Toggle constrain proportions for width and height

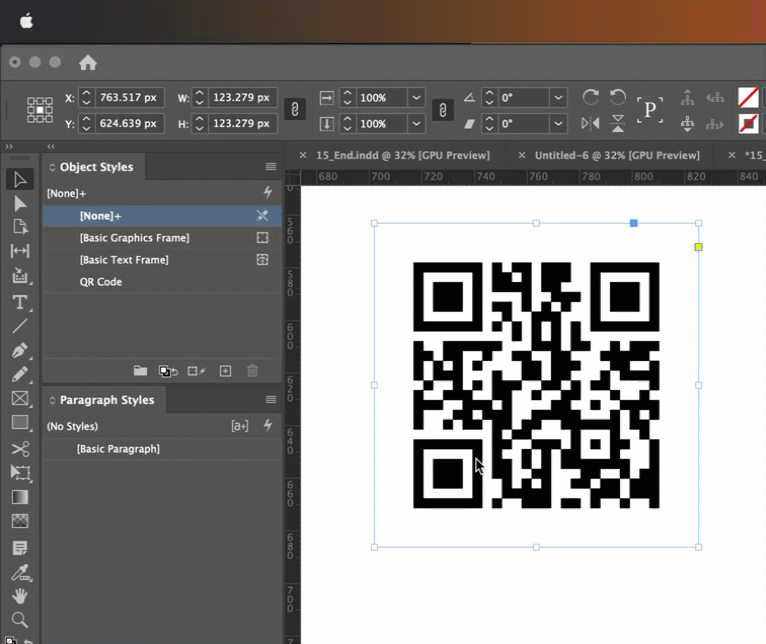pos(295,109)
